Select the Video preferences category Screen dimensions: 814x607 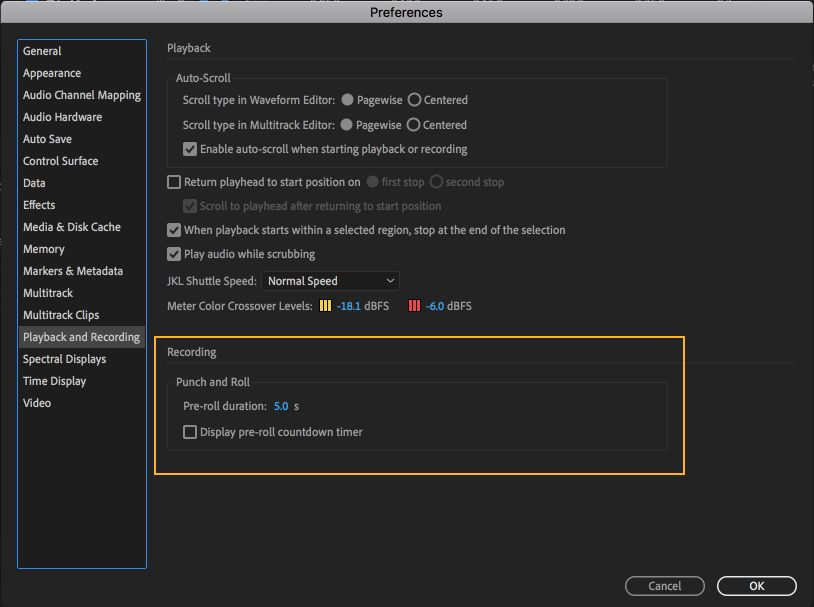37,402
